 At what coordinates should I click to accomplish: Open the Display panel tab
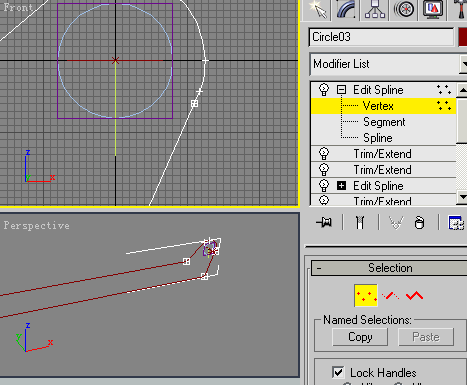[x=433, y=10]
